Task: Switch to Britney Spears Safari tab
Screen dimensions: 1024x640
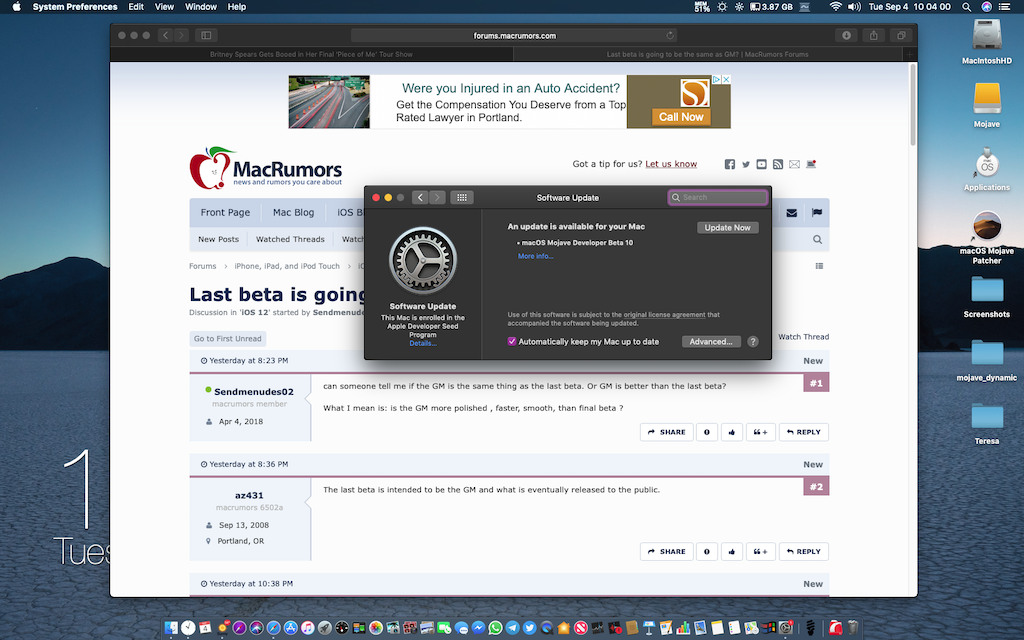Action: [312, 54]
